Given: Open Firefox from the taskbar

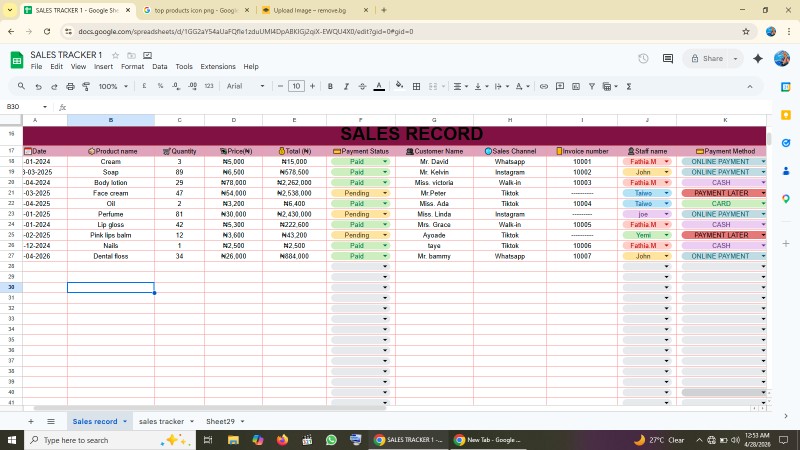Looking at the screenshot, I should coord(282,440).
